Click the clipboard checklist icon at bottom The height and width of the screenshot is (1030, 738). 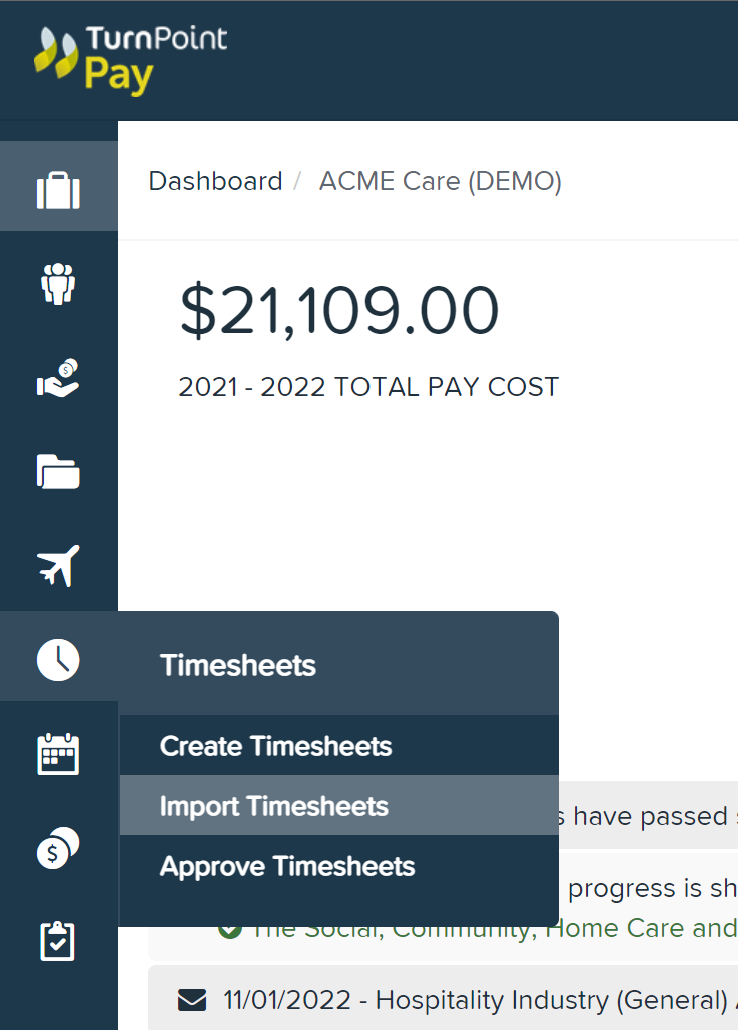pos(57,940)
